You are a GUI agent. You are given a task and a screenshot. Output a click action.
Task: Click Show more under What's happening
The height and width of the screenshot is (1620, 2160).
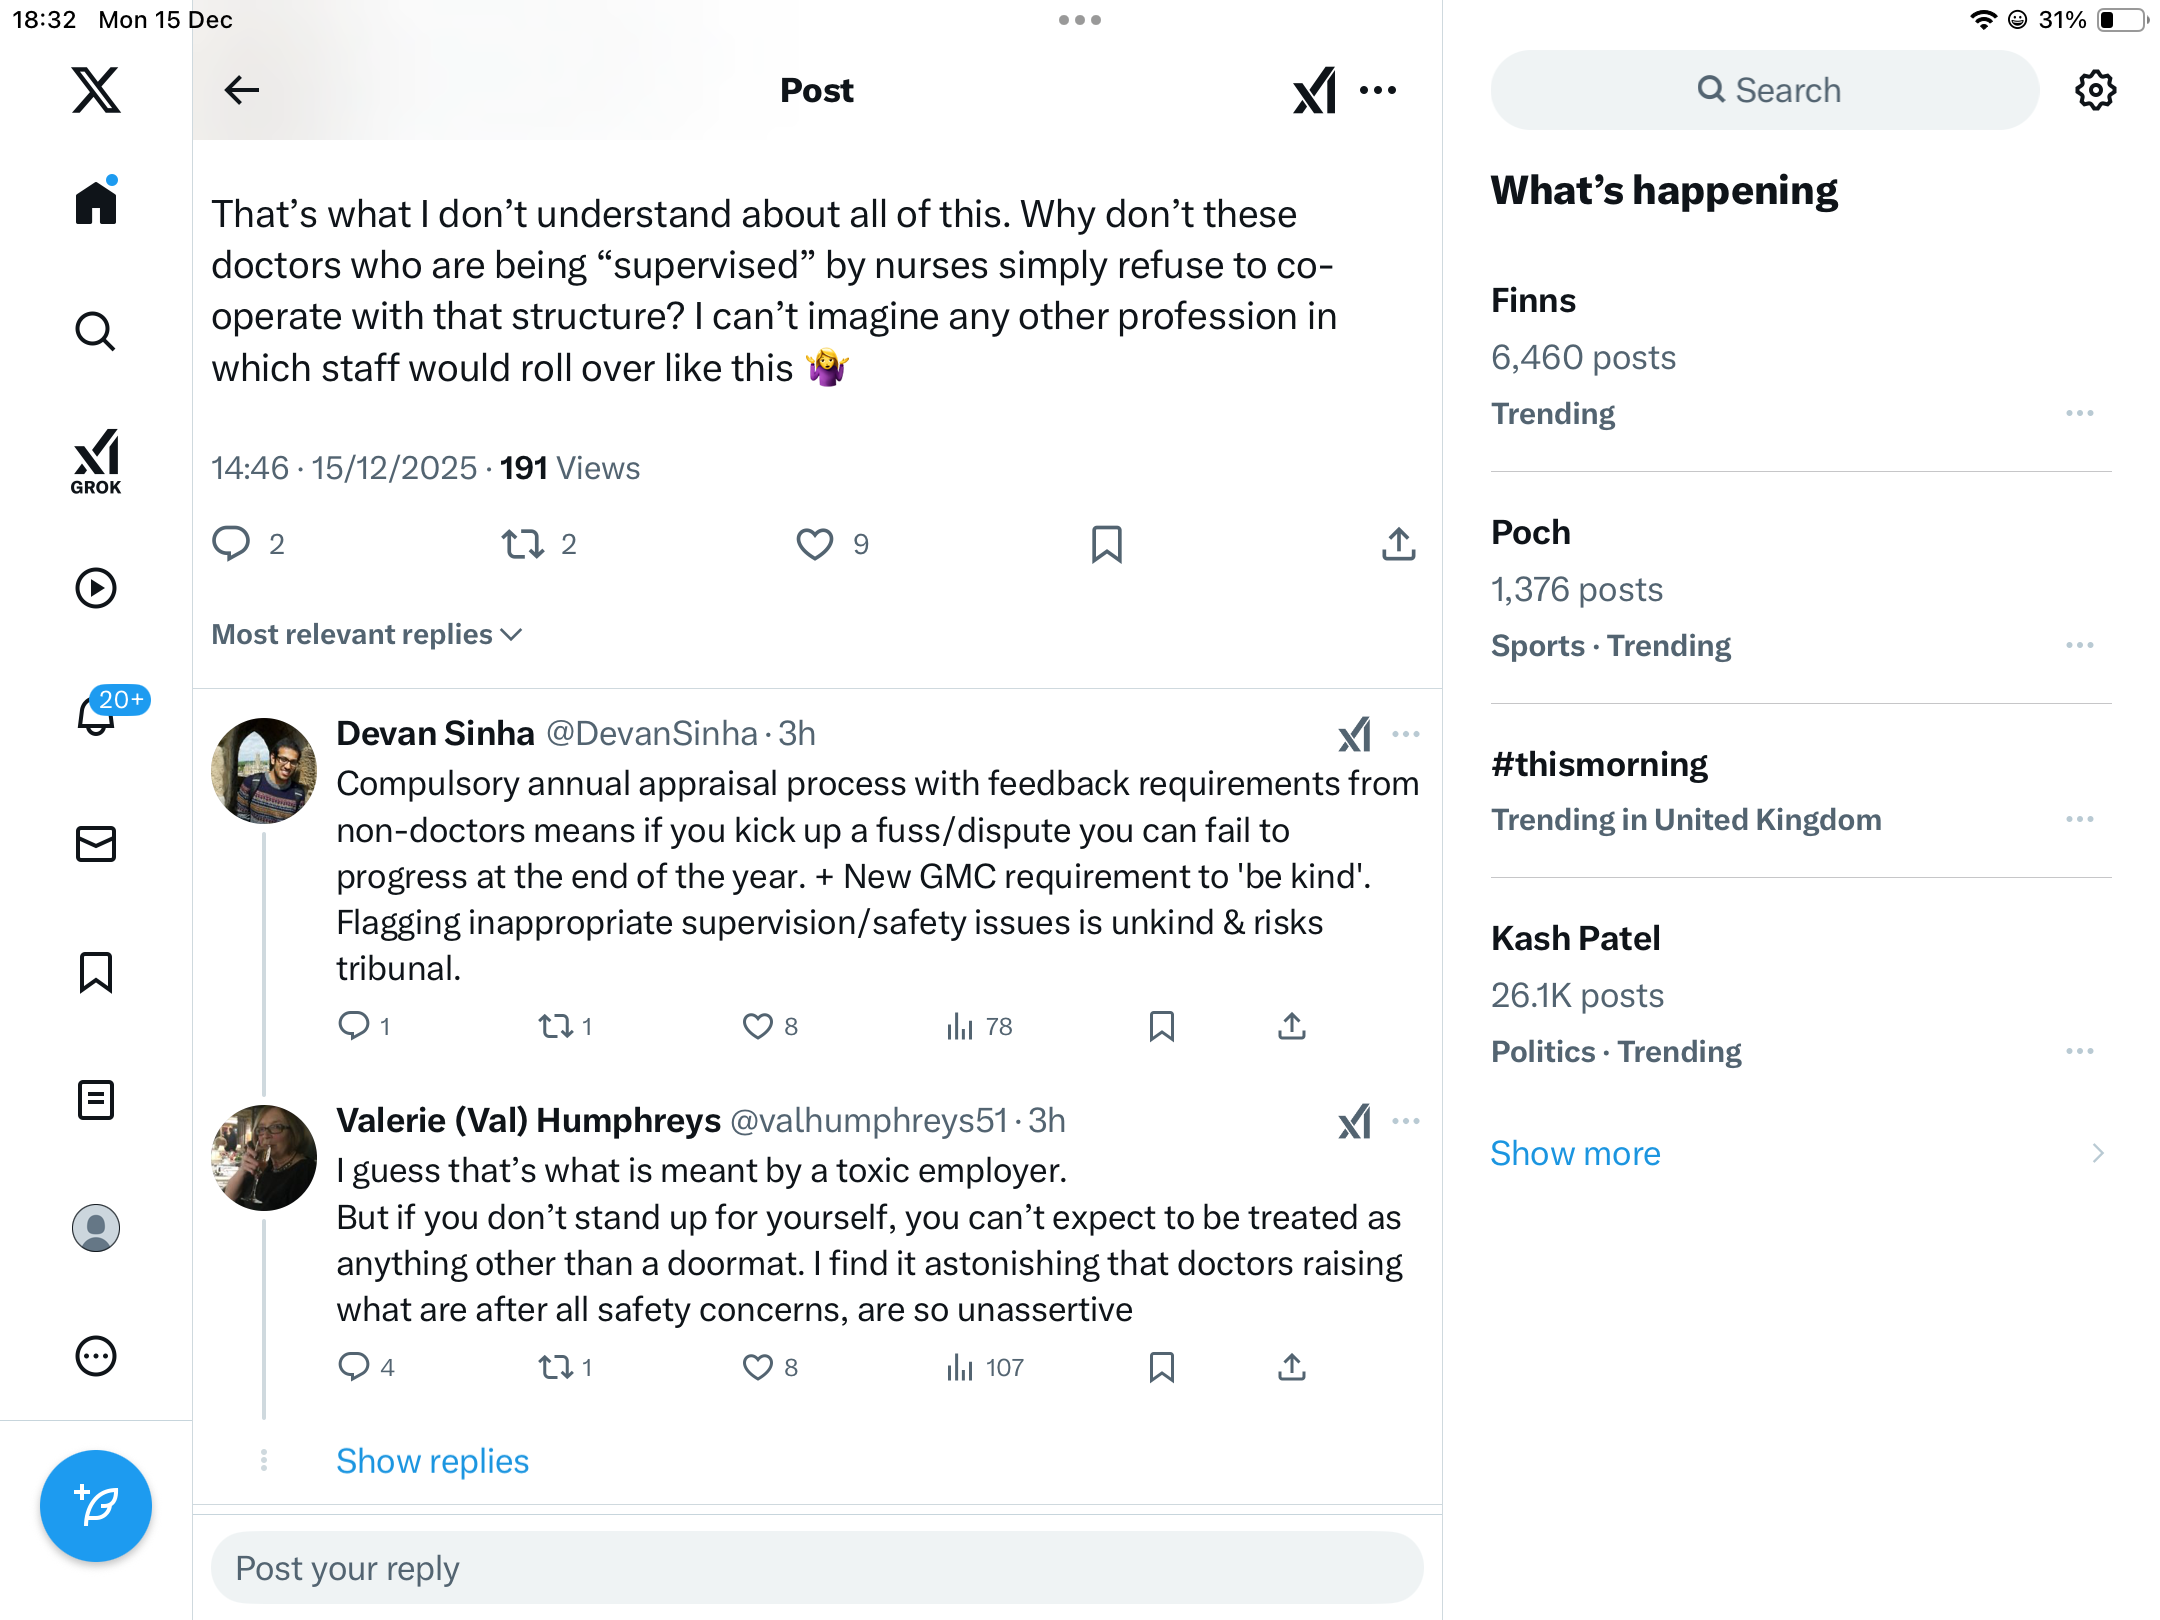pyautogui.click(x=1575, y=1153)
